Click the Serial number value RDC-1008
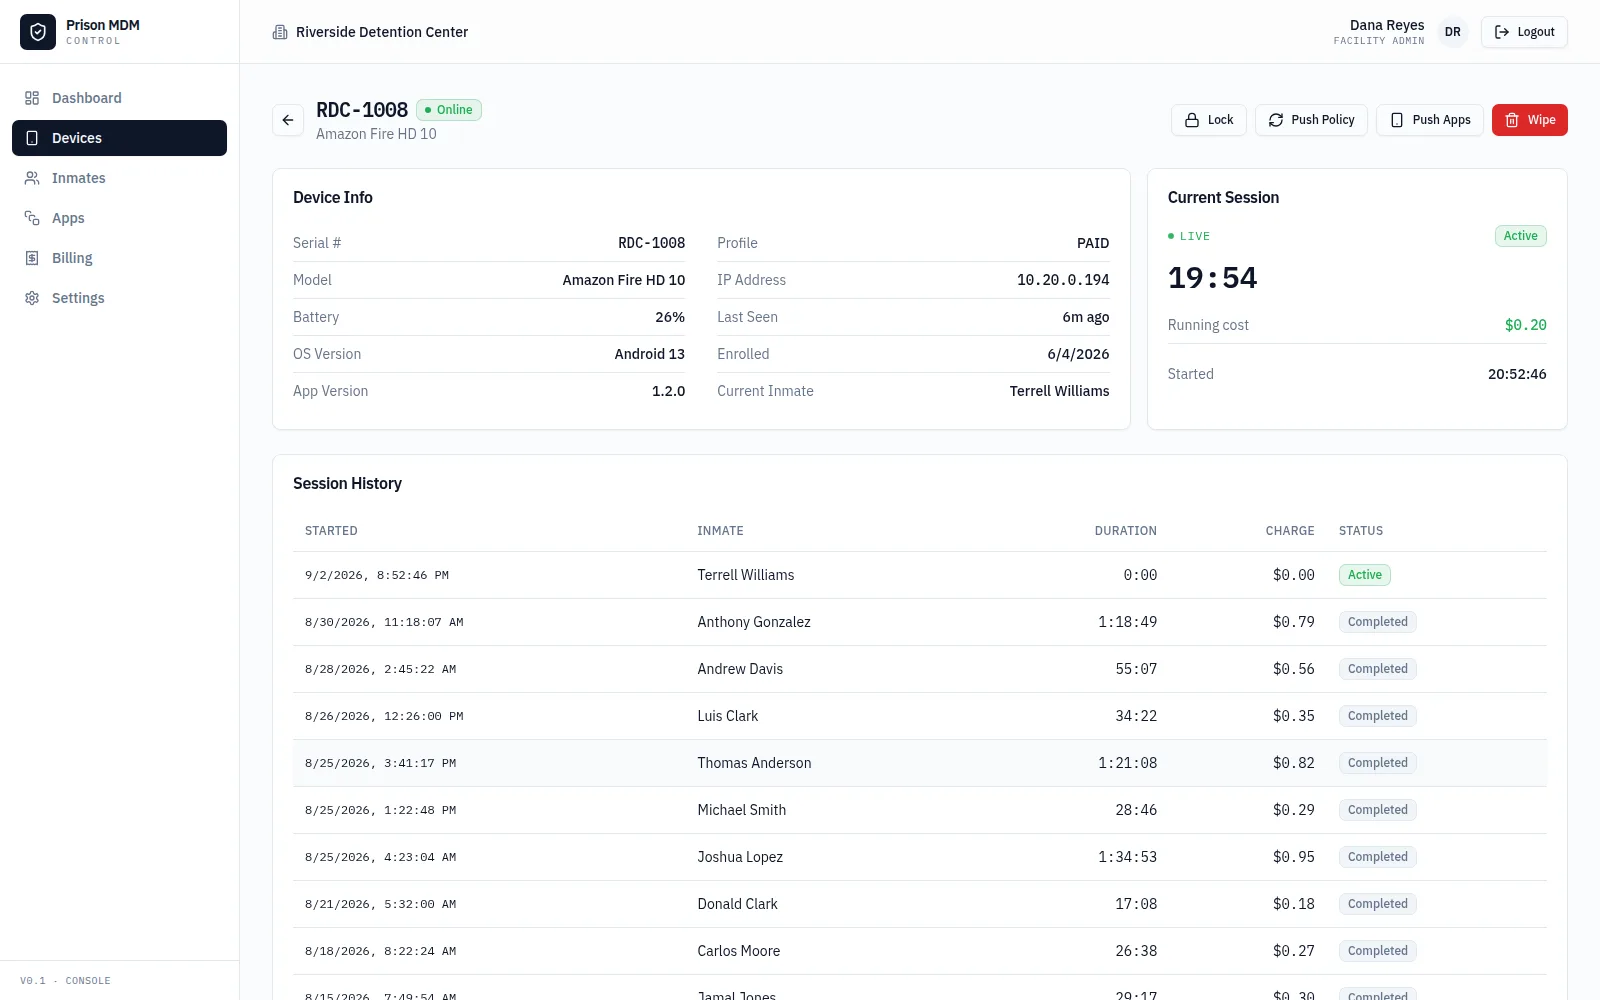Image resolution: width=1600 pixels, height=1000 pixels. pos(652,243)
